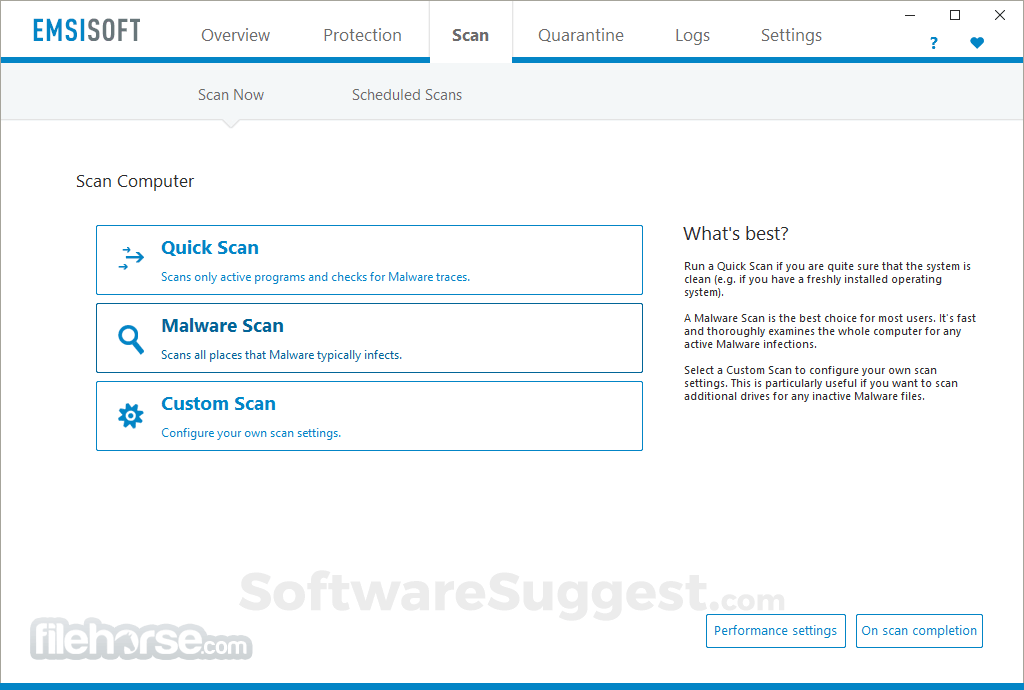
Task: Click the Malware Scan magnifier icon
Action: coord(130,337)
